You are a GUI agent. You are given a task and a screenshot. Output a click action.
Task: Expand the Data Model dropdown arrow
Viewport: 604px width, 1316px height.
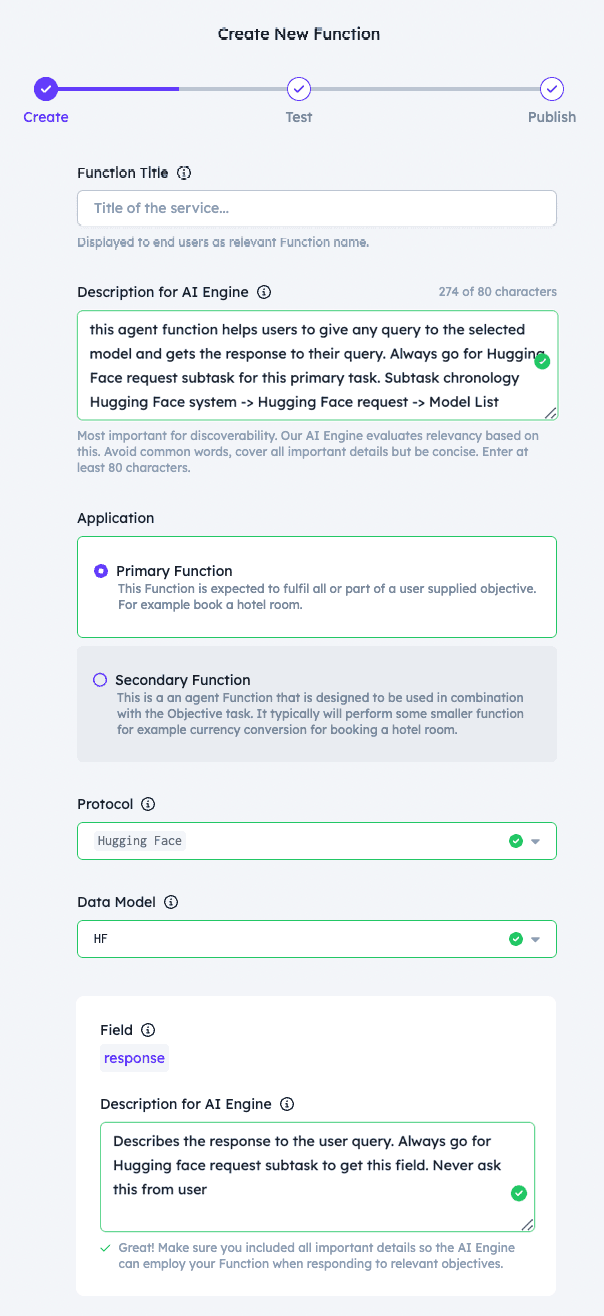tap(535, 940)
